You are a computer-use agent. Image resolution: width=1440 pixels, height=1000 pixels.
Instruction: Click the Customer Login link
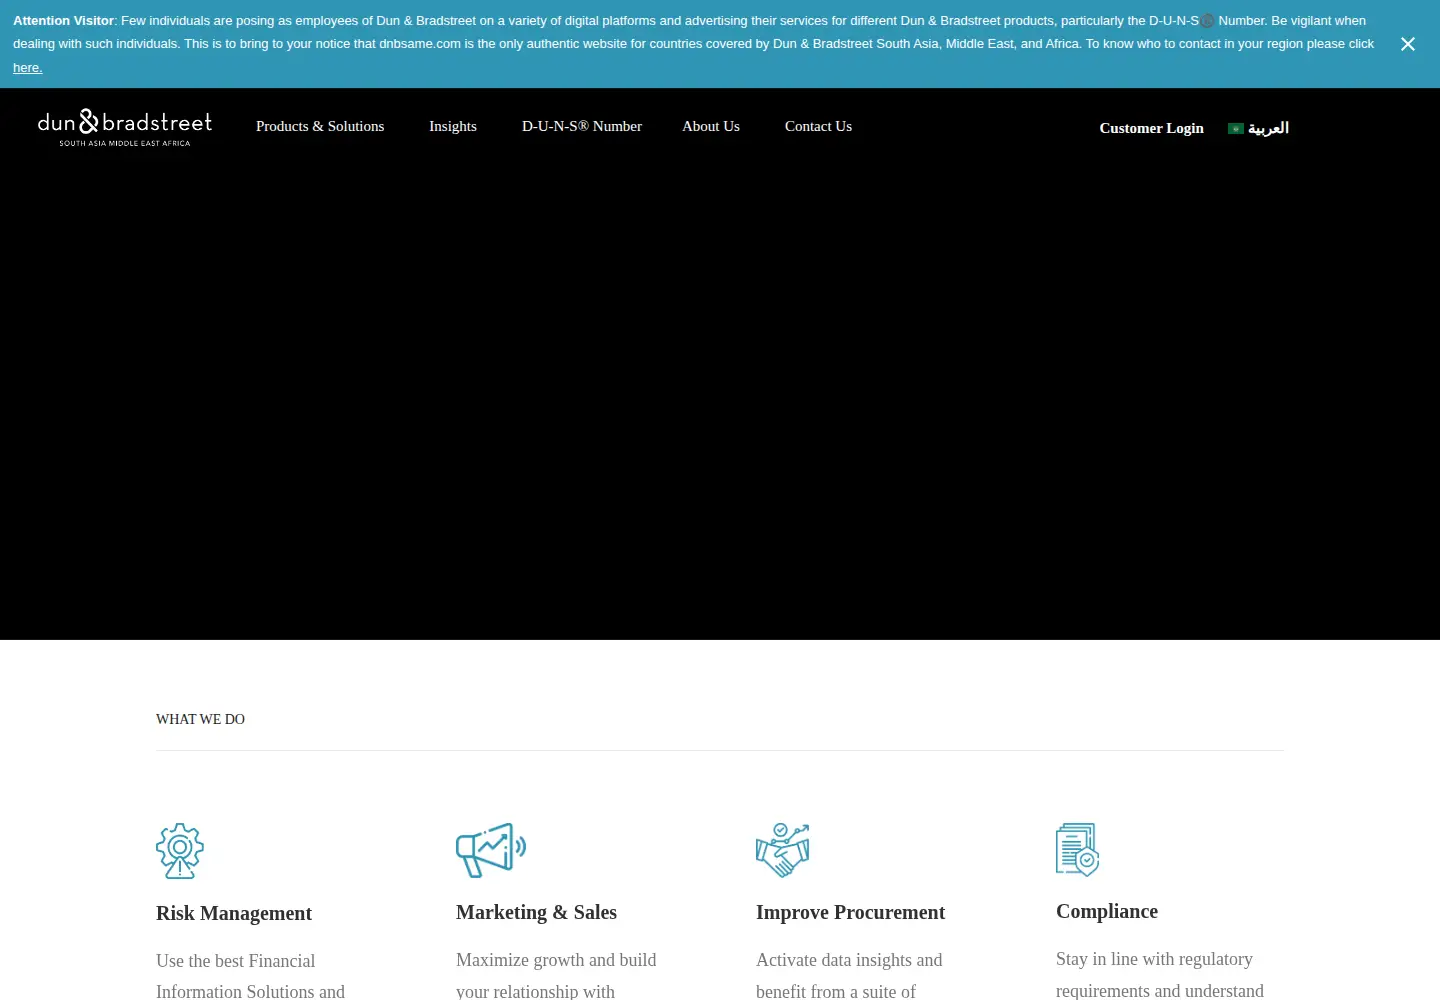pyautogui.click(x=1152, y=128)
